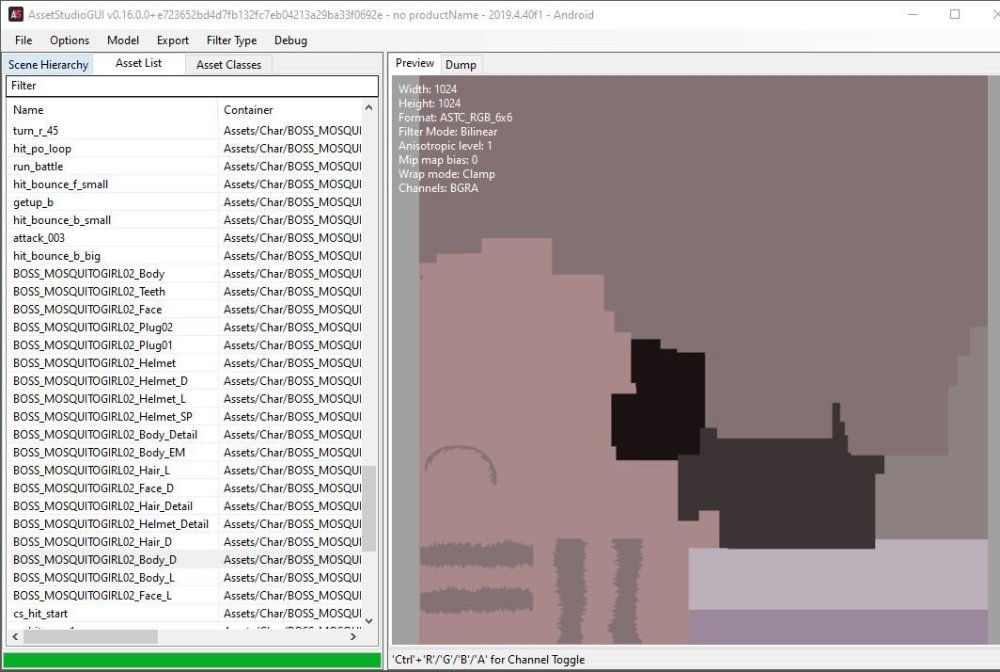Screen dimensions: 1000x672
Task: Switch to the Scene Hierarchy tab
Action: click(48, 63)
